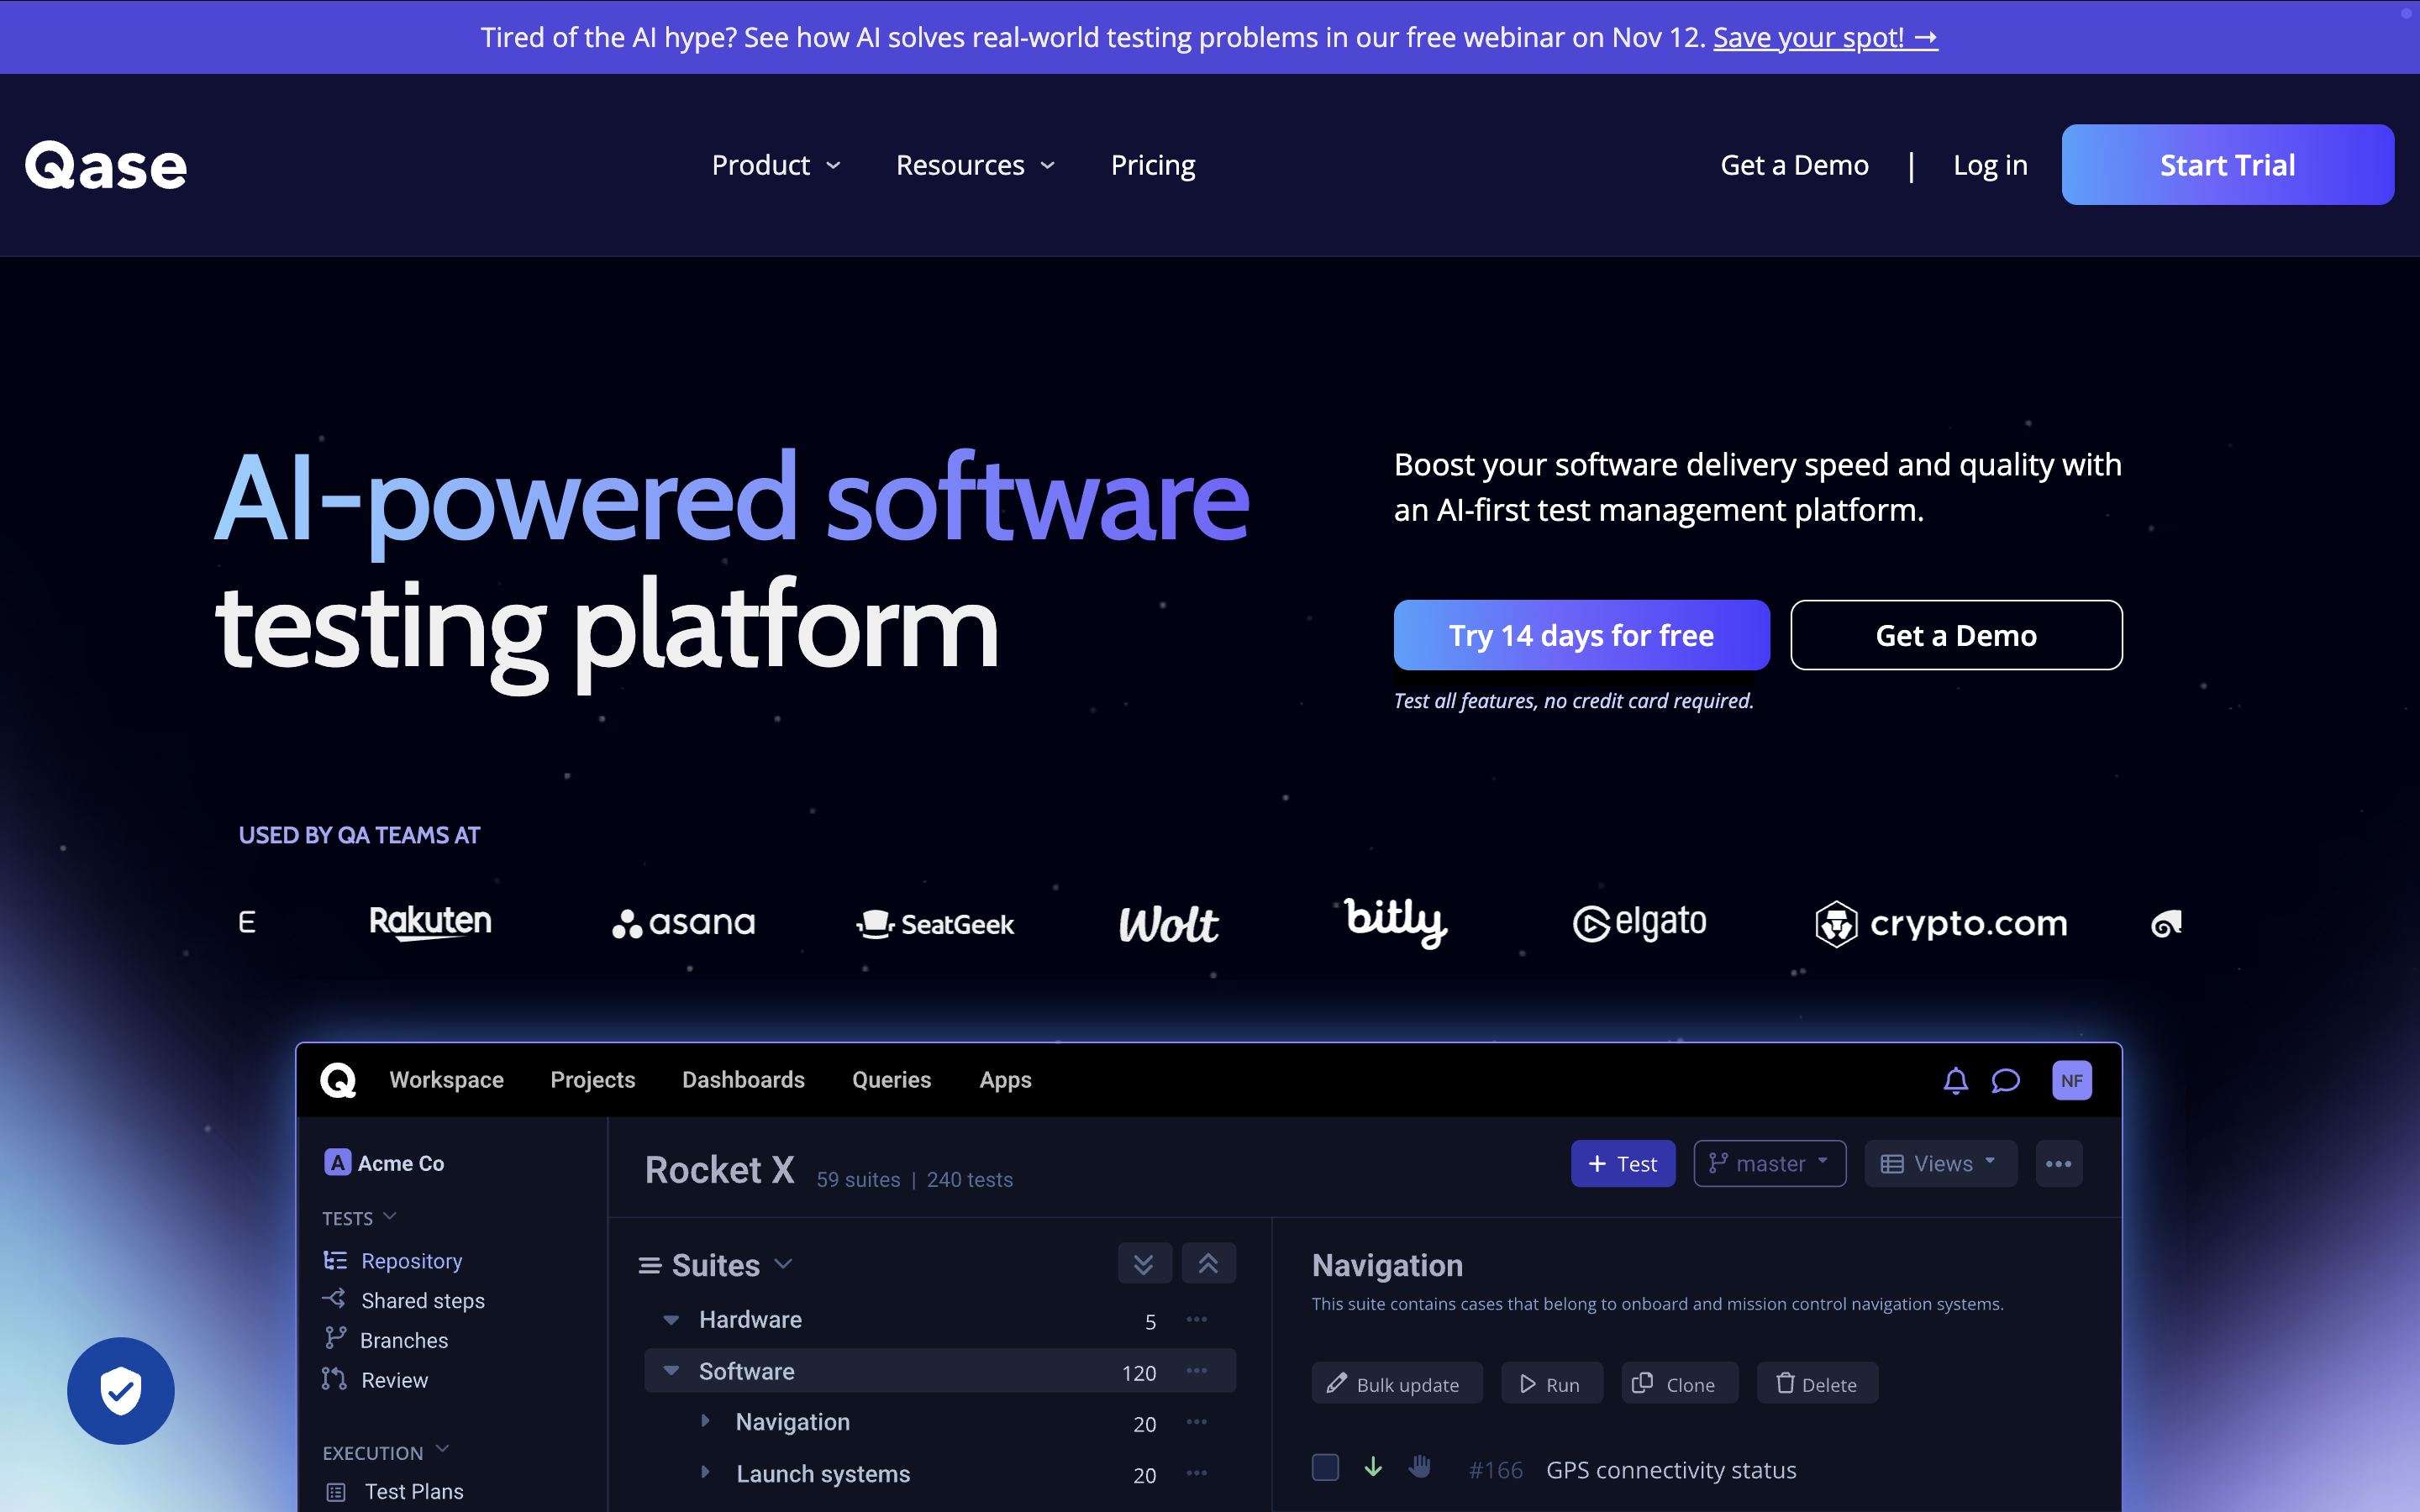Image resolution: width=2420 pixels, height=1512 pixels.
Task: Open the master branch dropdown
Action: [1769, 1164]
